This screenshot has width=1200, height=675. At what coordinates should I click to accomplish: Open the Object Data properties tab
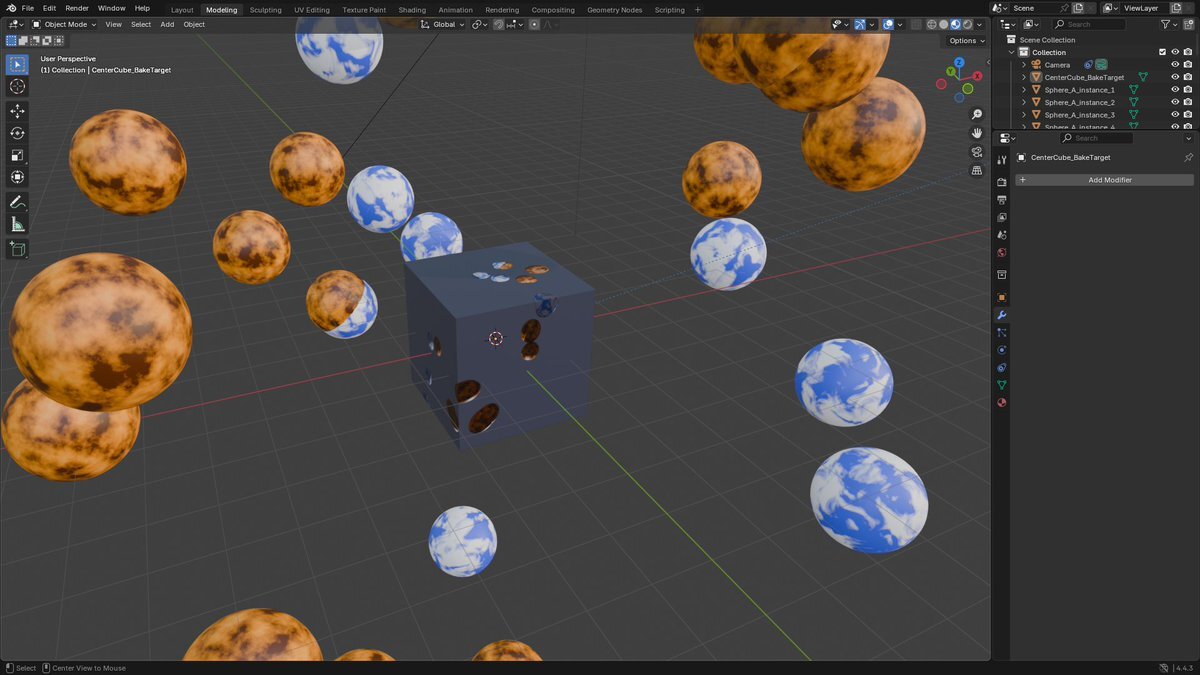pyautogui.click(x=1002, y=385)
